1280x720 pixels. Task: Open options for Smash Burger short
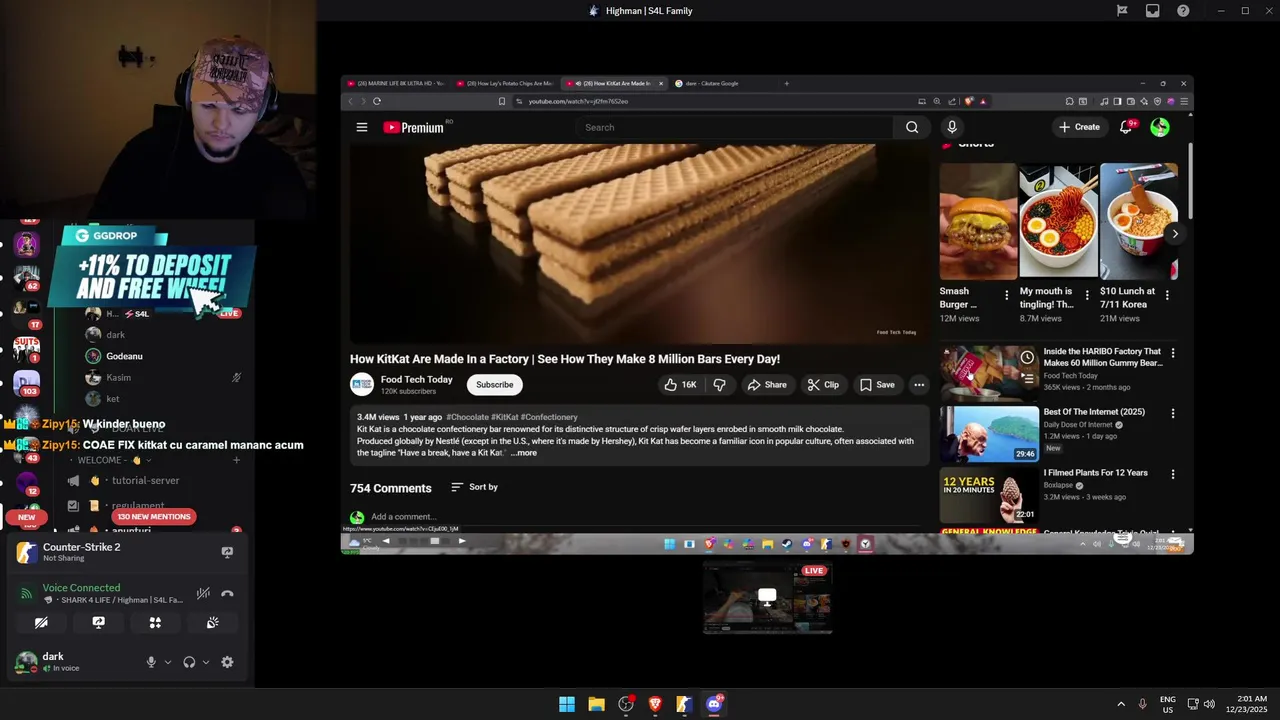coord(1006,296)
